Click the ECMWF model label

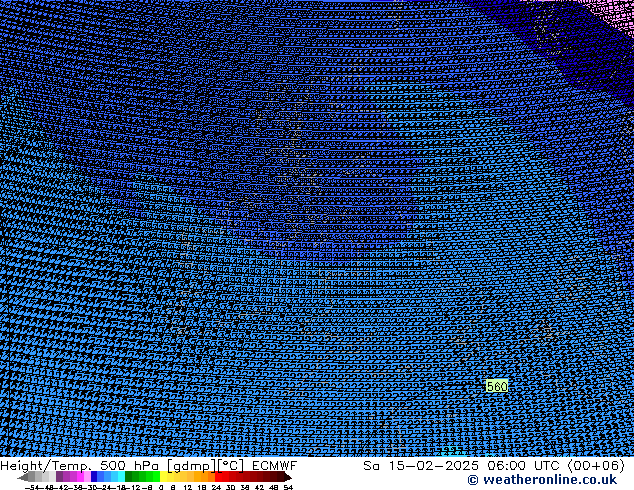click(274, 466)
